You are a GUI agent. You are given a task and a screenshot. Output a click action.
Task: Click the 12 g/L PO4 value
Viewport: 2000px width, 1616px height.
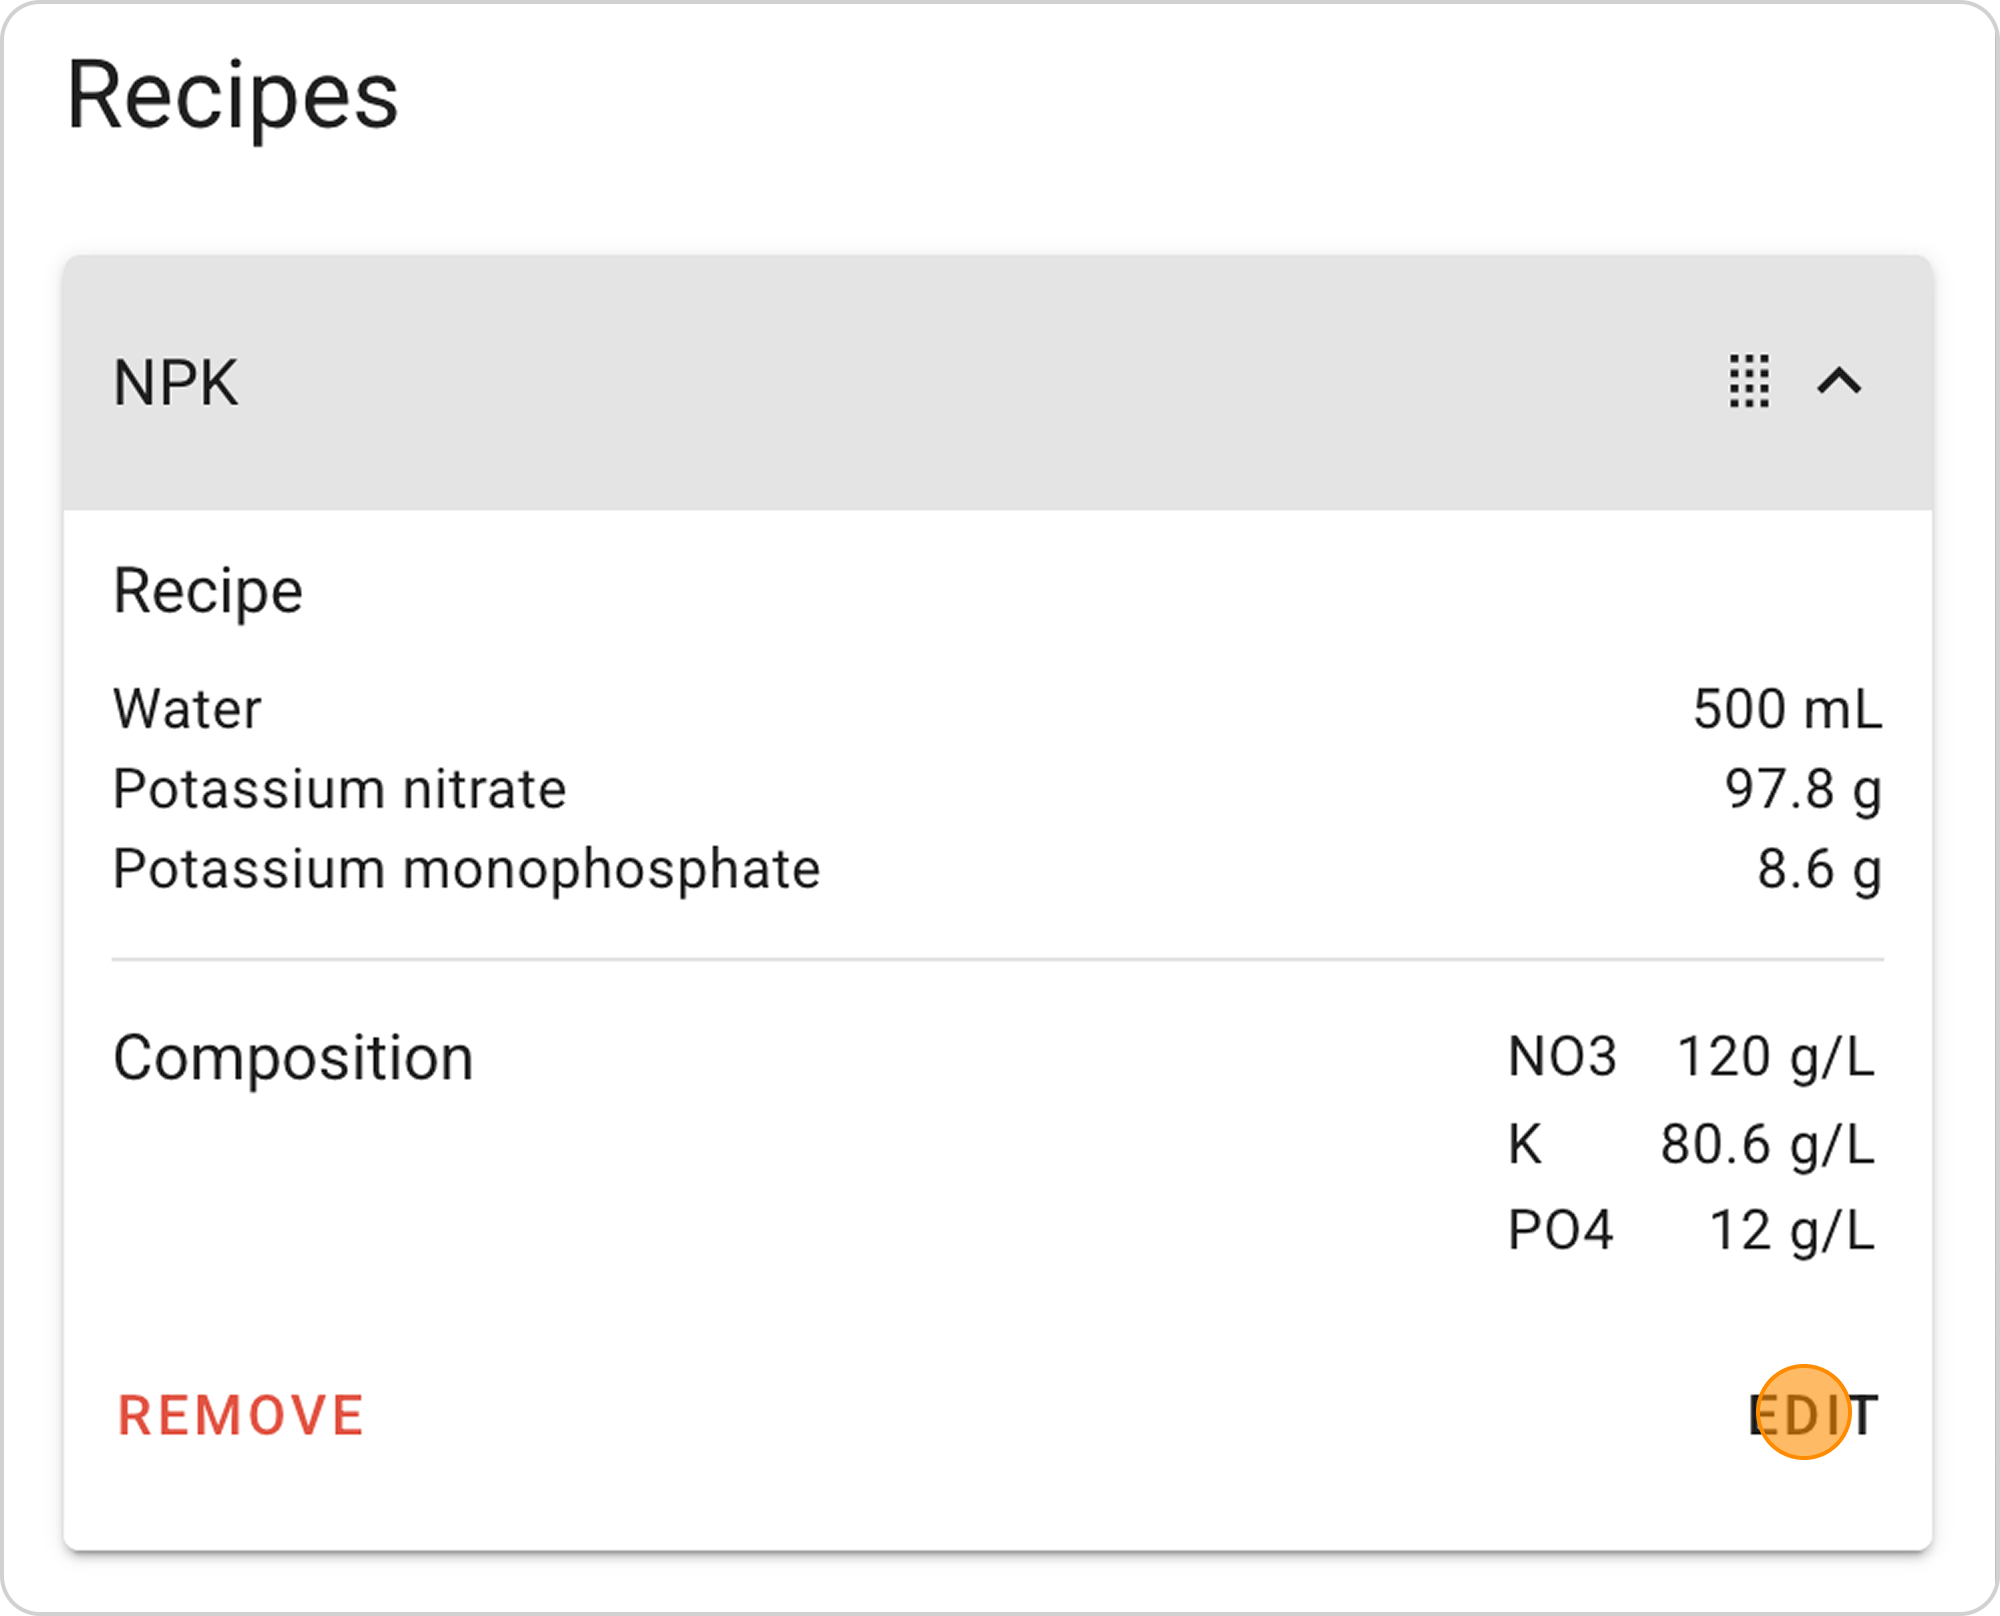pyautogui.click(x=1792, y=1230)
